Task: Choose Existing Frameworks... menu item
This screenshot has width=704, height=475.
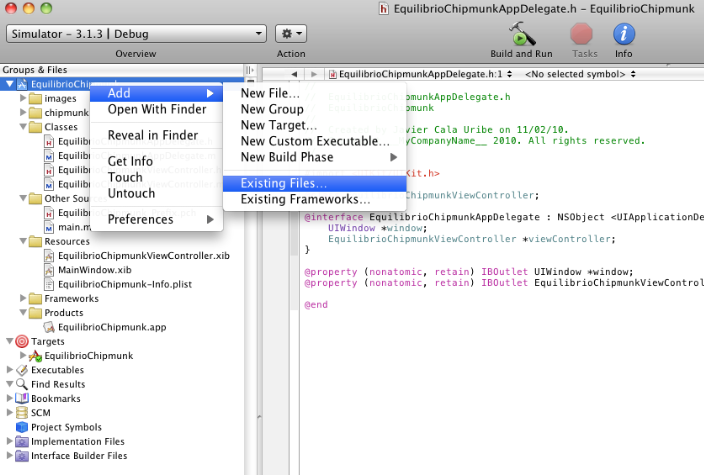Action: (315, 199)
